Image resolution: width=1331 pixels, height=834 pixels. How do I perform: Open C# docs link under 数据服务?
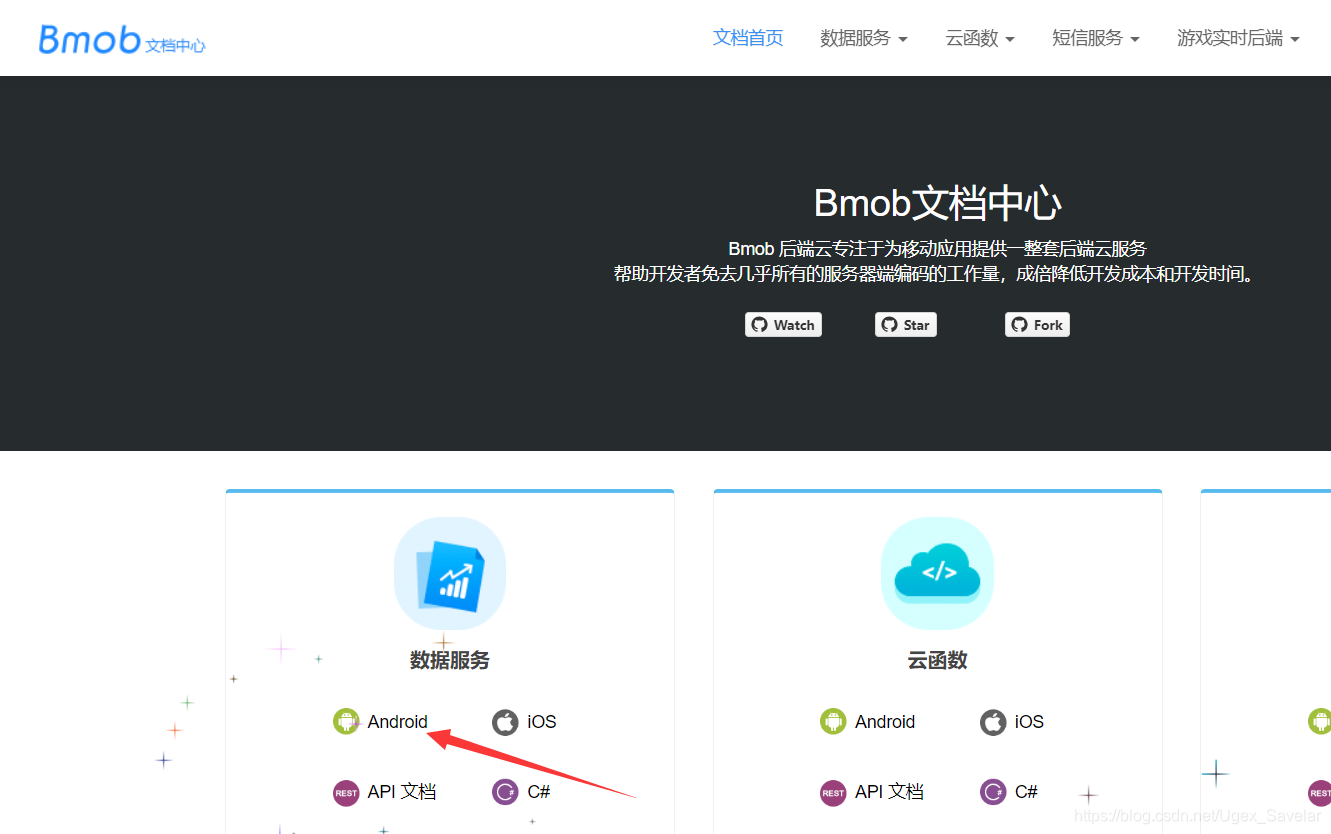[539, 792]
